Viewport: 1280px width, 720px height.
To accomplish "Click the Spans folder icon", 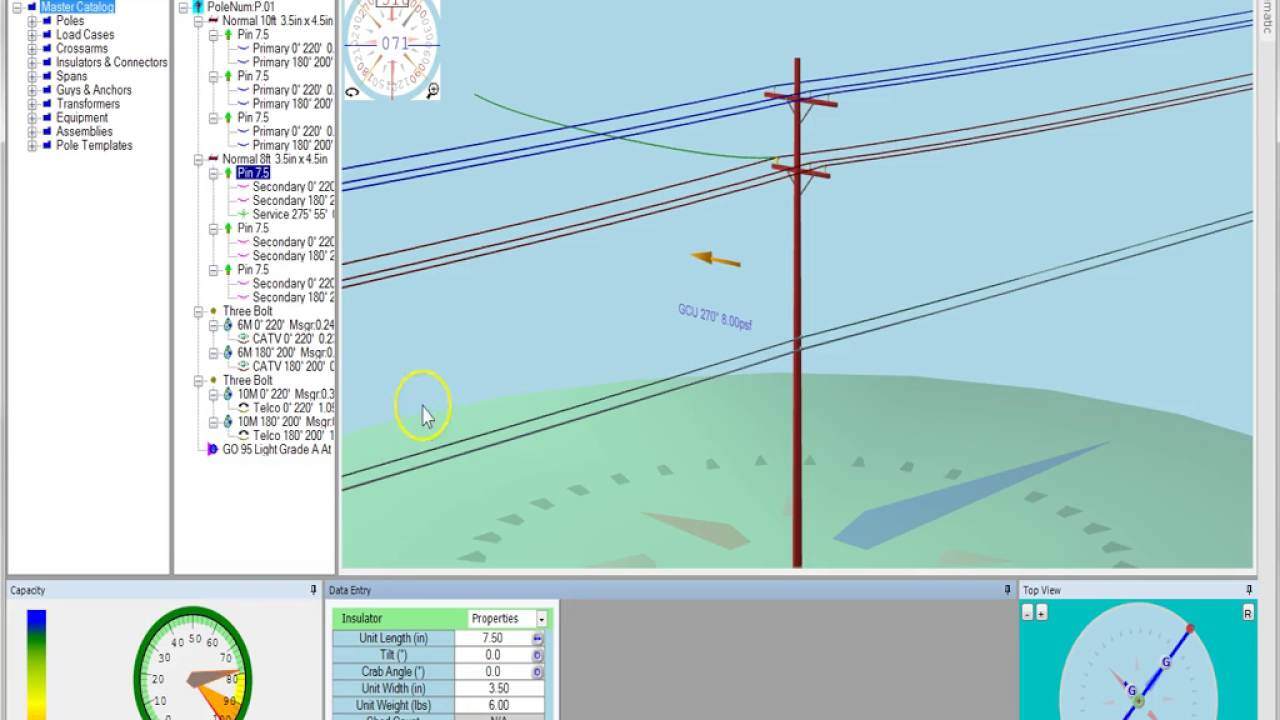I will pyautogui.click(x=46, y=76).
